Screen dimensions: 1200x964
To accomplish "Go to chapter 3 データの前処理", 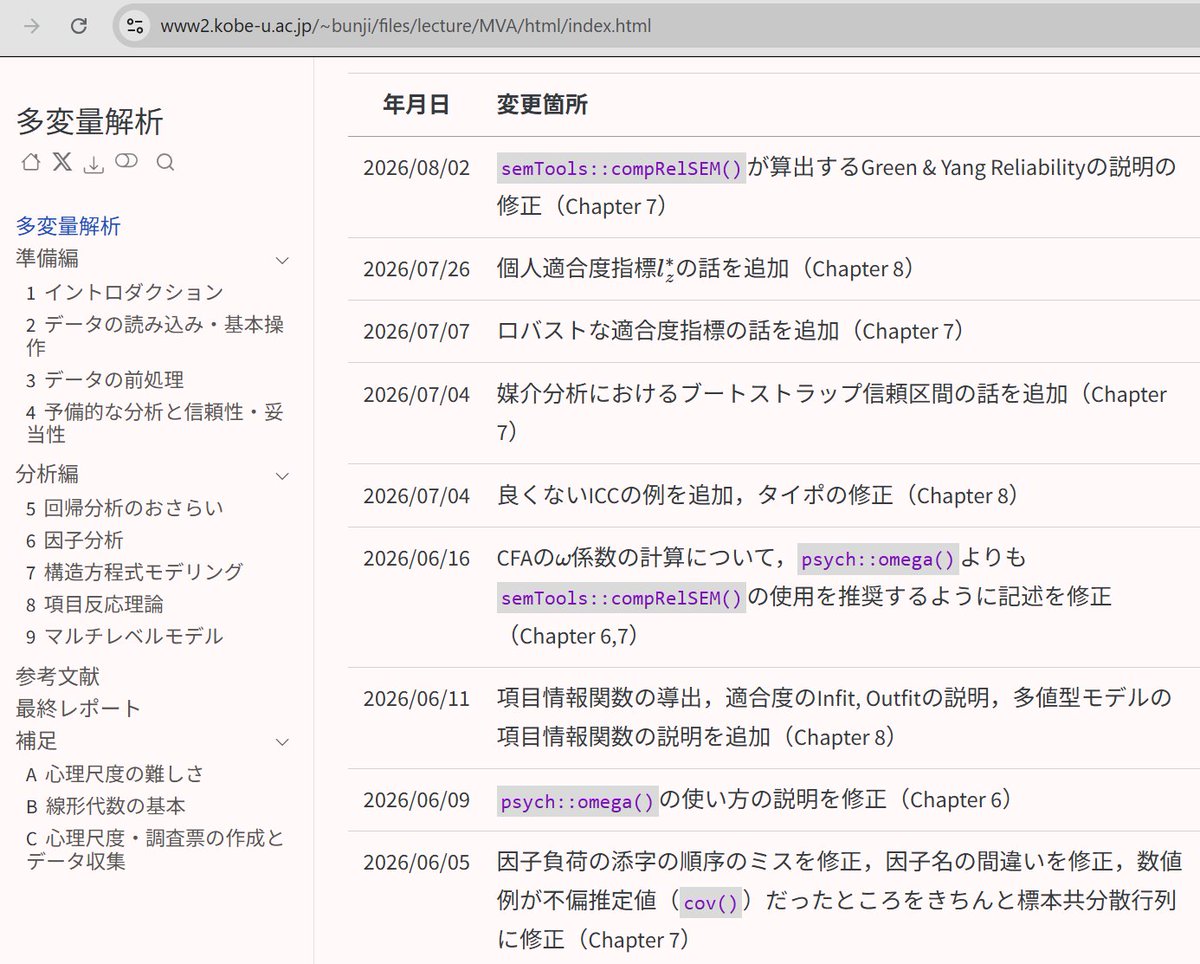I will pyautogui.click(x=105, y=380).
